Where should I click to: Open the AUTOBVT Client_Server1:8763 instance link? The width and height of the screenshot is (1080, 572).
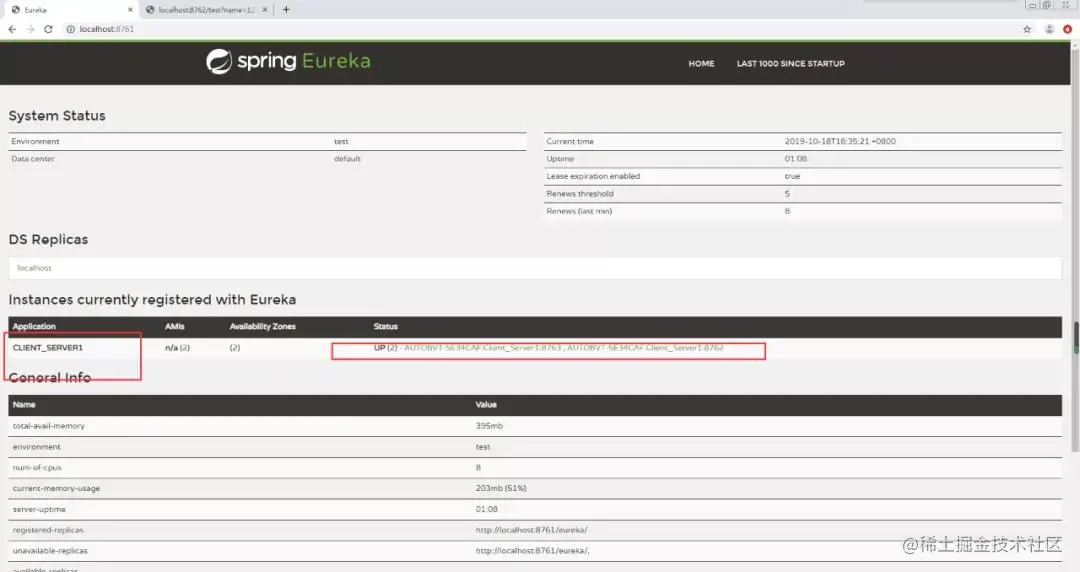point(483,347)
